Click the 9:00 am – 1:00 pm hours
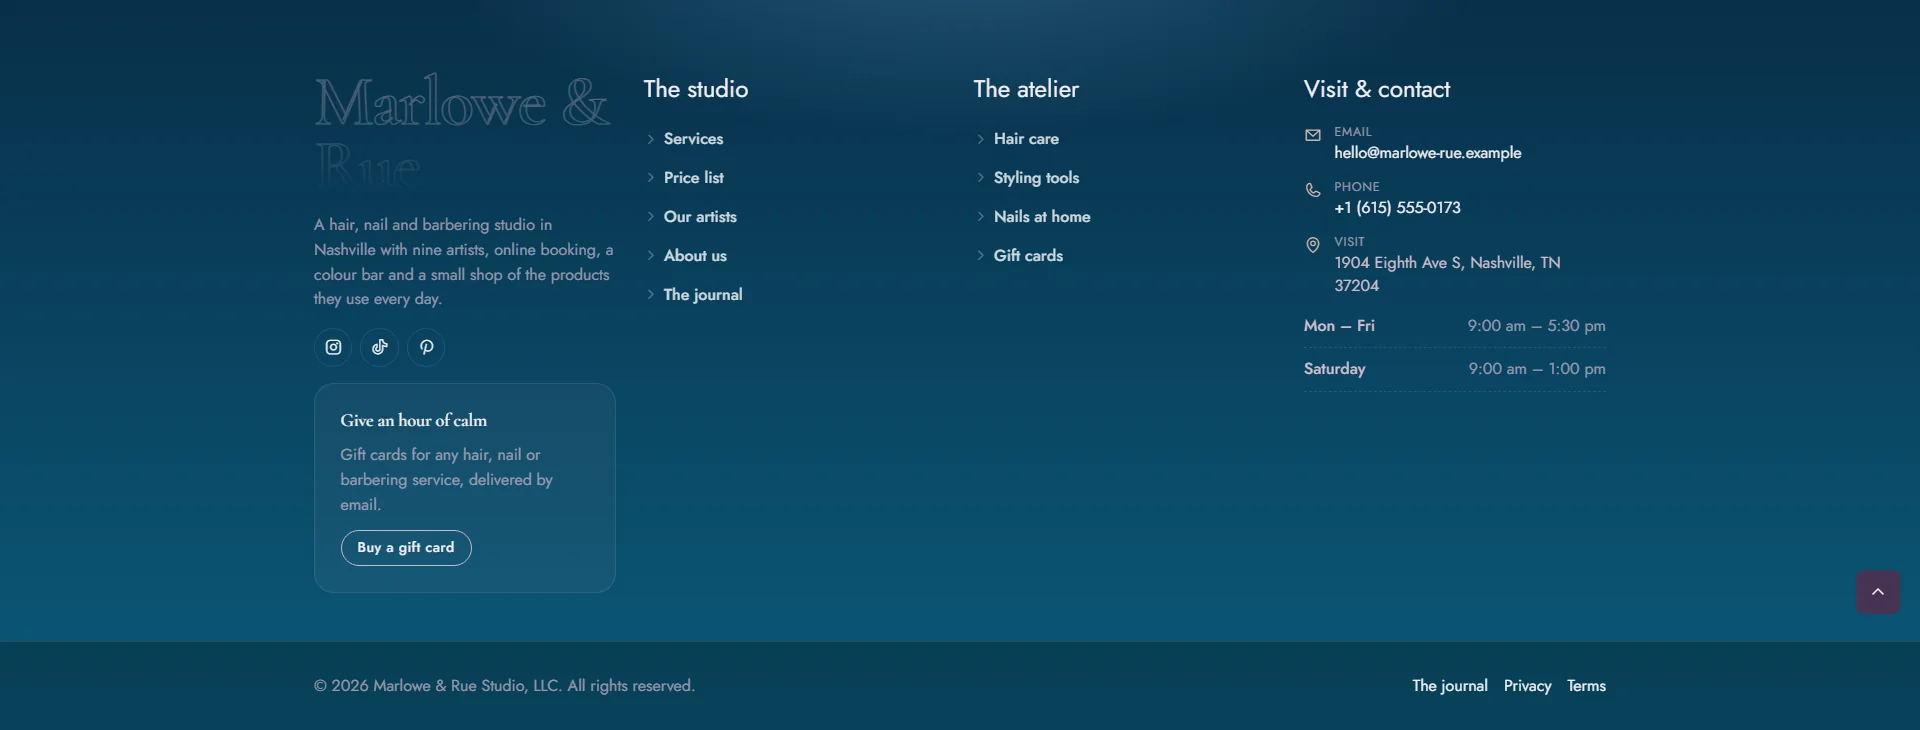 1537,369
